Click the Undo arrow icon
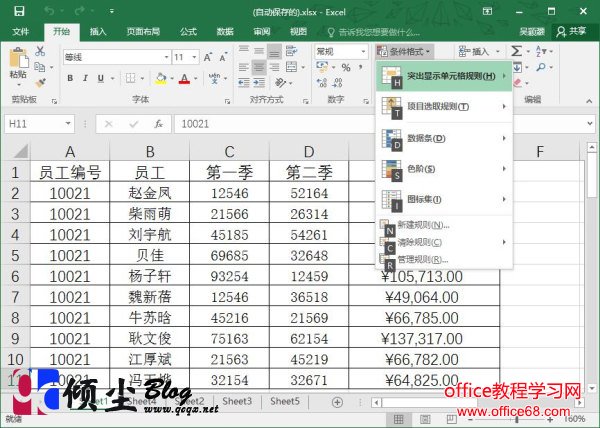 point(49,11)
